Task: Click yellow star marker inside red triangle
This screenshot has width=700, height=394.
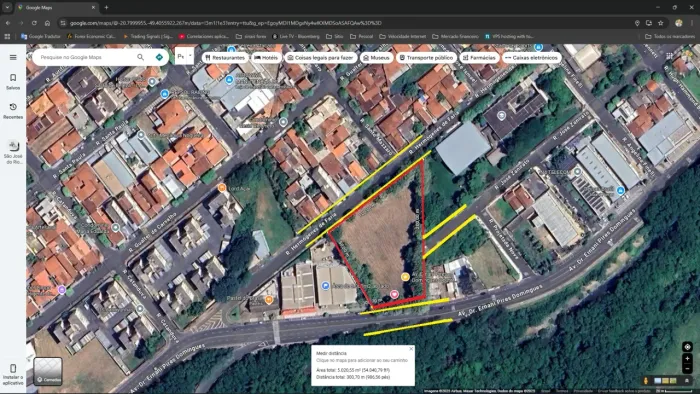Action: coord(405,277)
